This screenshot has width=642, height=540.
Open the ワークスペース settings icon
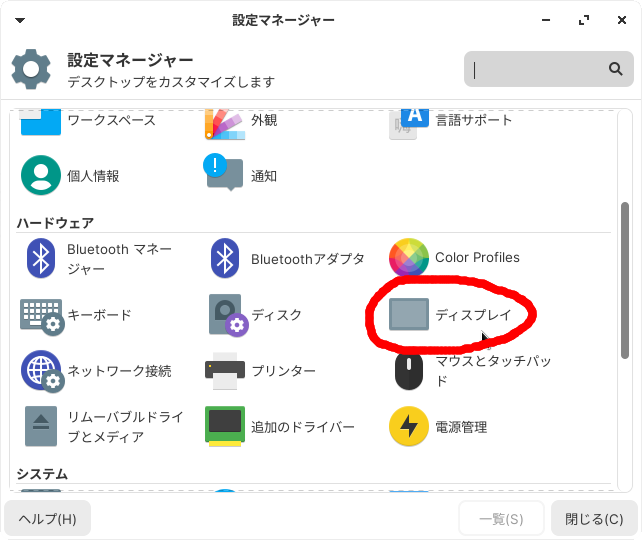pyautogui.click(x=41, y=122)
